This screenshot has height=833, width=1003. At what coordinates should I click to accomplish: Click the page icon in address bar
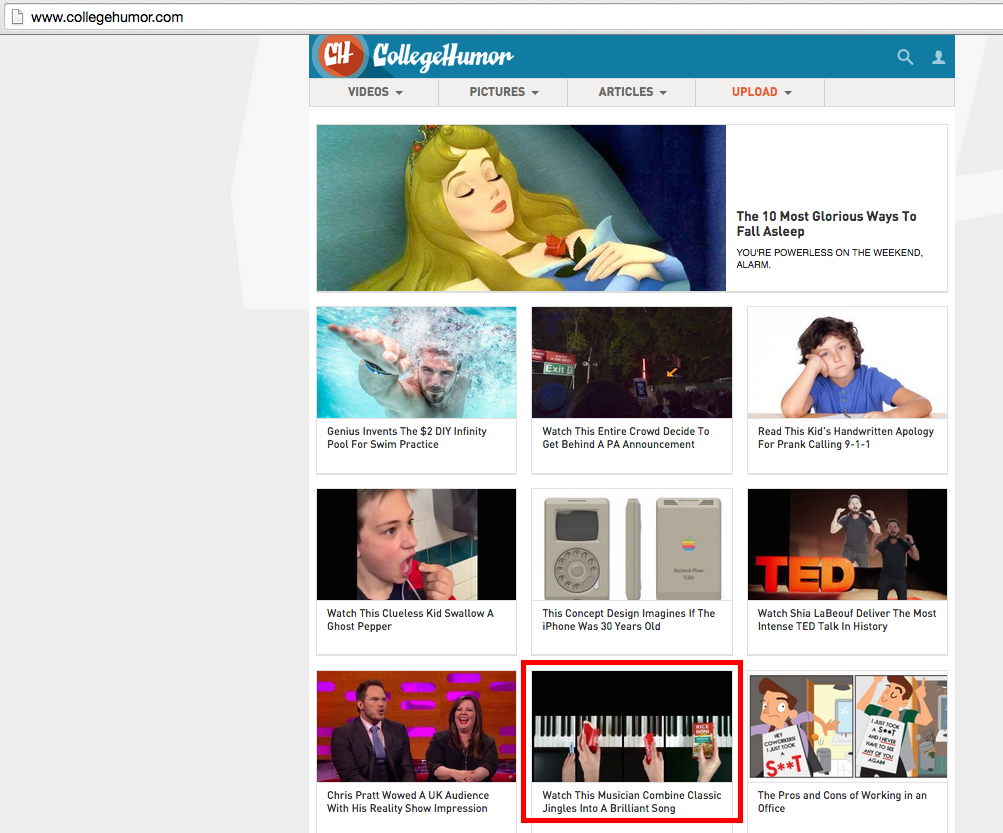pos(17,17)
